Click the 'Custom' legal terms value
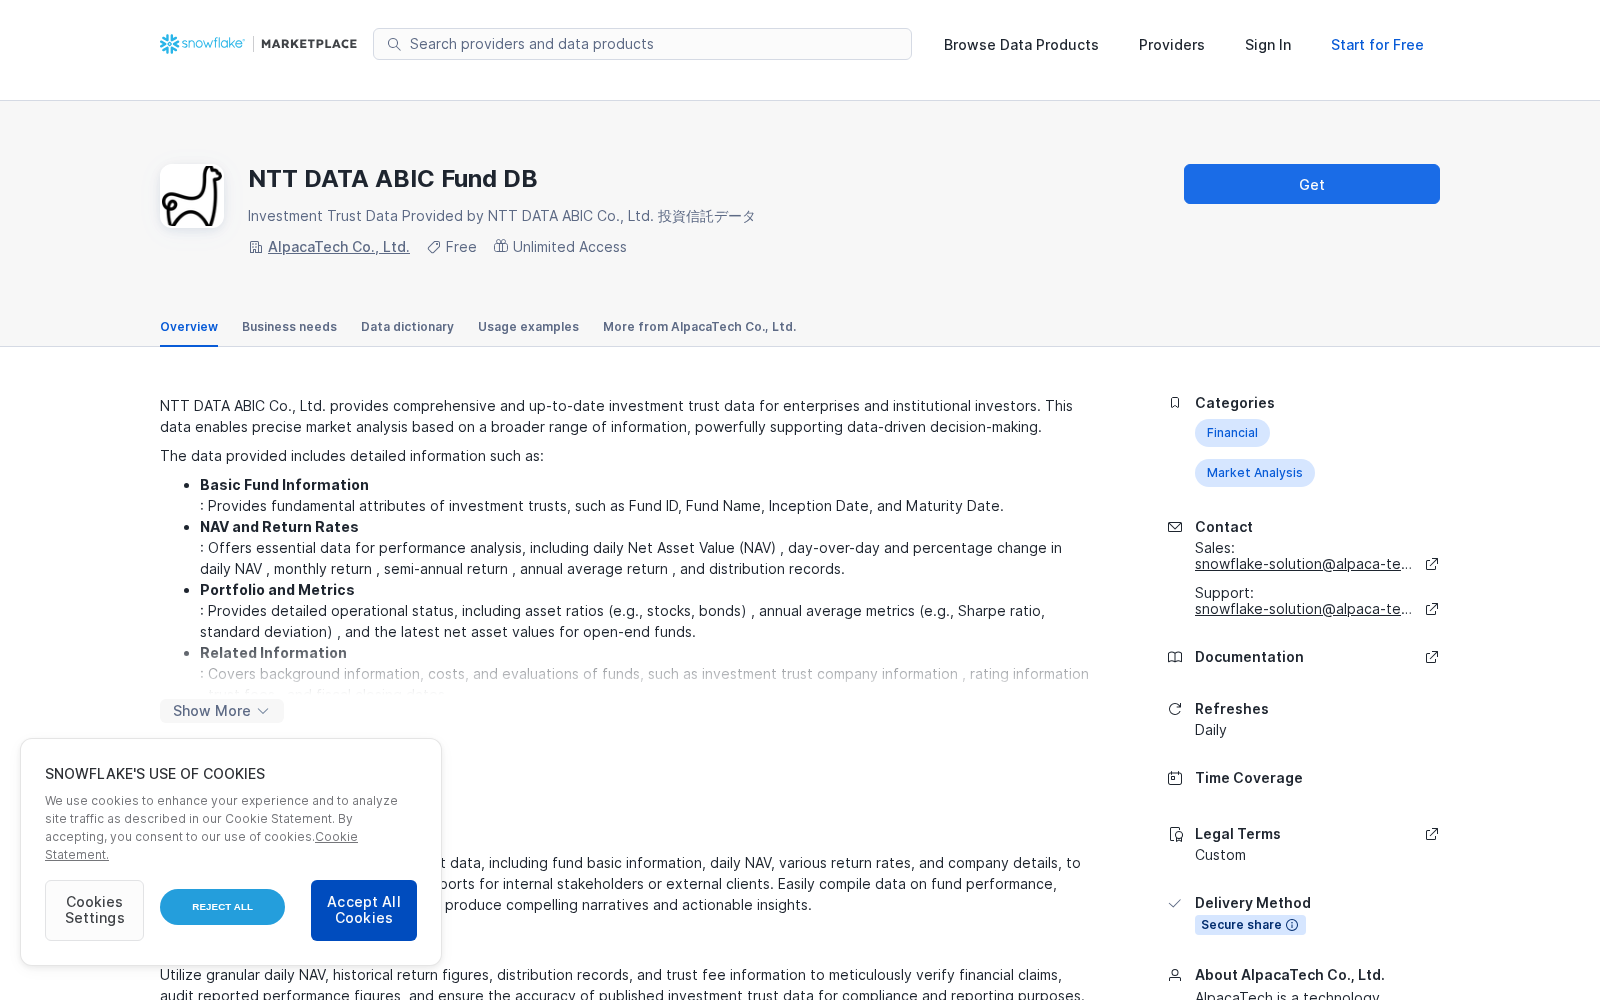 [x=1220, y=855]
